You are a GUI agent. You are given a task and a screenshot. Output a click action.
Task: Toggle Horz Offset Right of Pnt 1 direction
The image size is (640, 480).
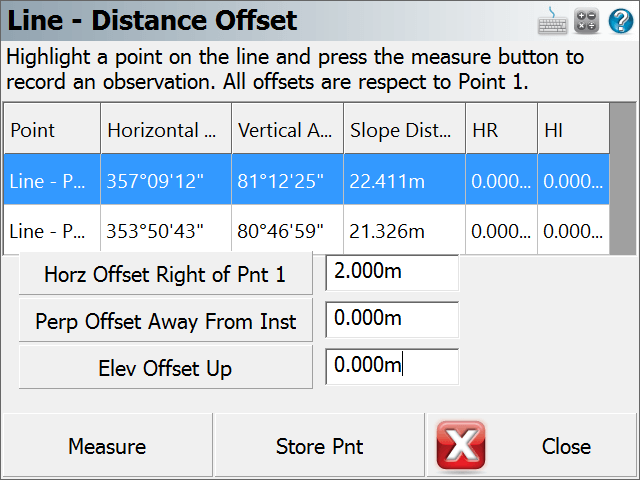click(166, 274)
